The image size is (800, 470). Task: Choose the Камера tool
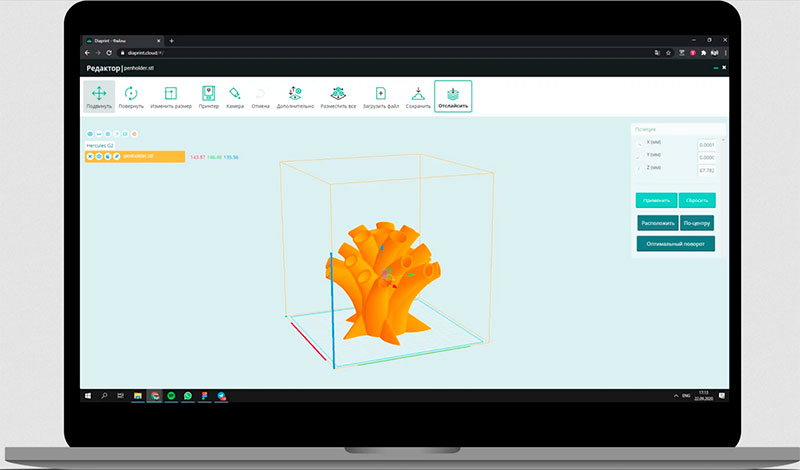tap(235, 96)
